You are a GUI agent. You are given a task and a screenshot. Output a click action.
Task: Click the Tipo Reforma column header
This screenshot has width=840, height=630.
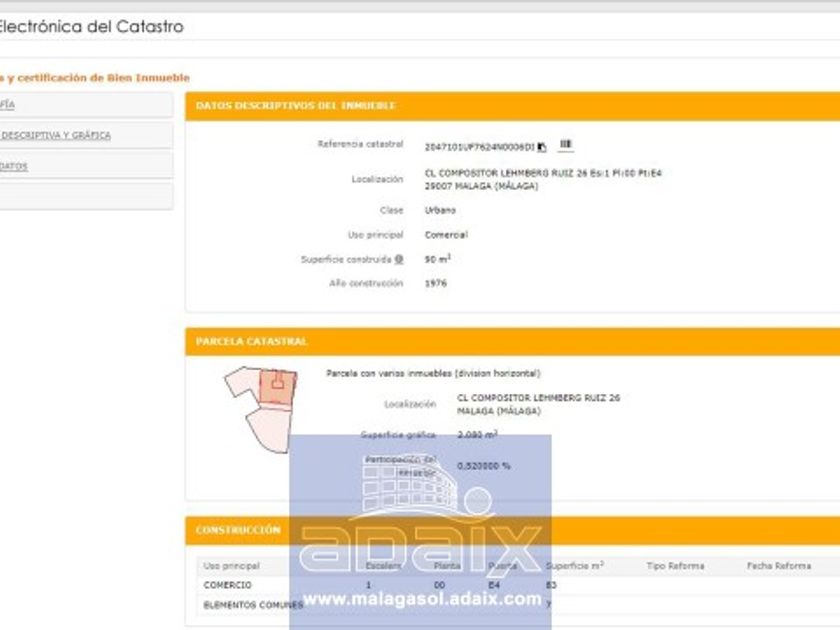675,566
